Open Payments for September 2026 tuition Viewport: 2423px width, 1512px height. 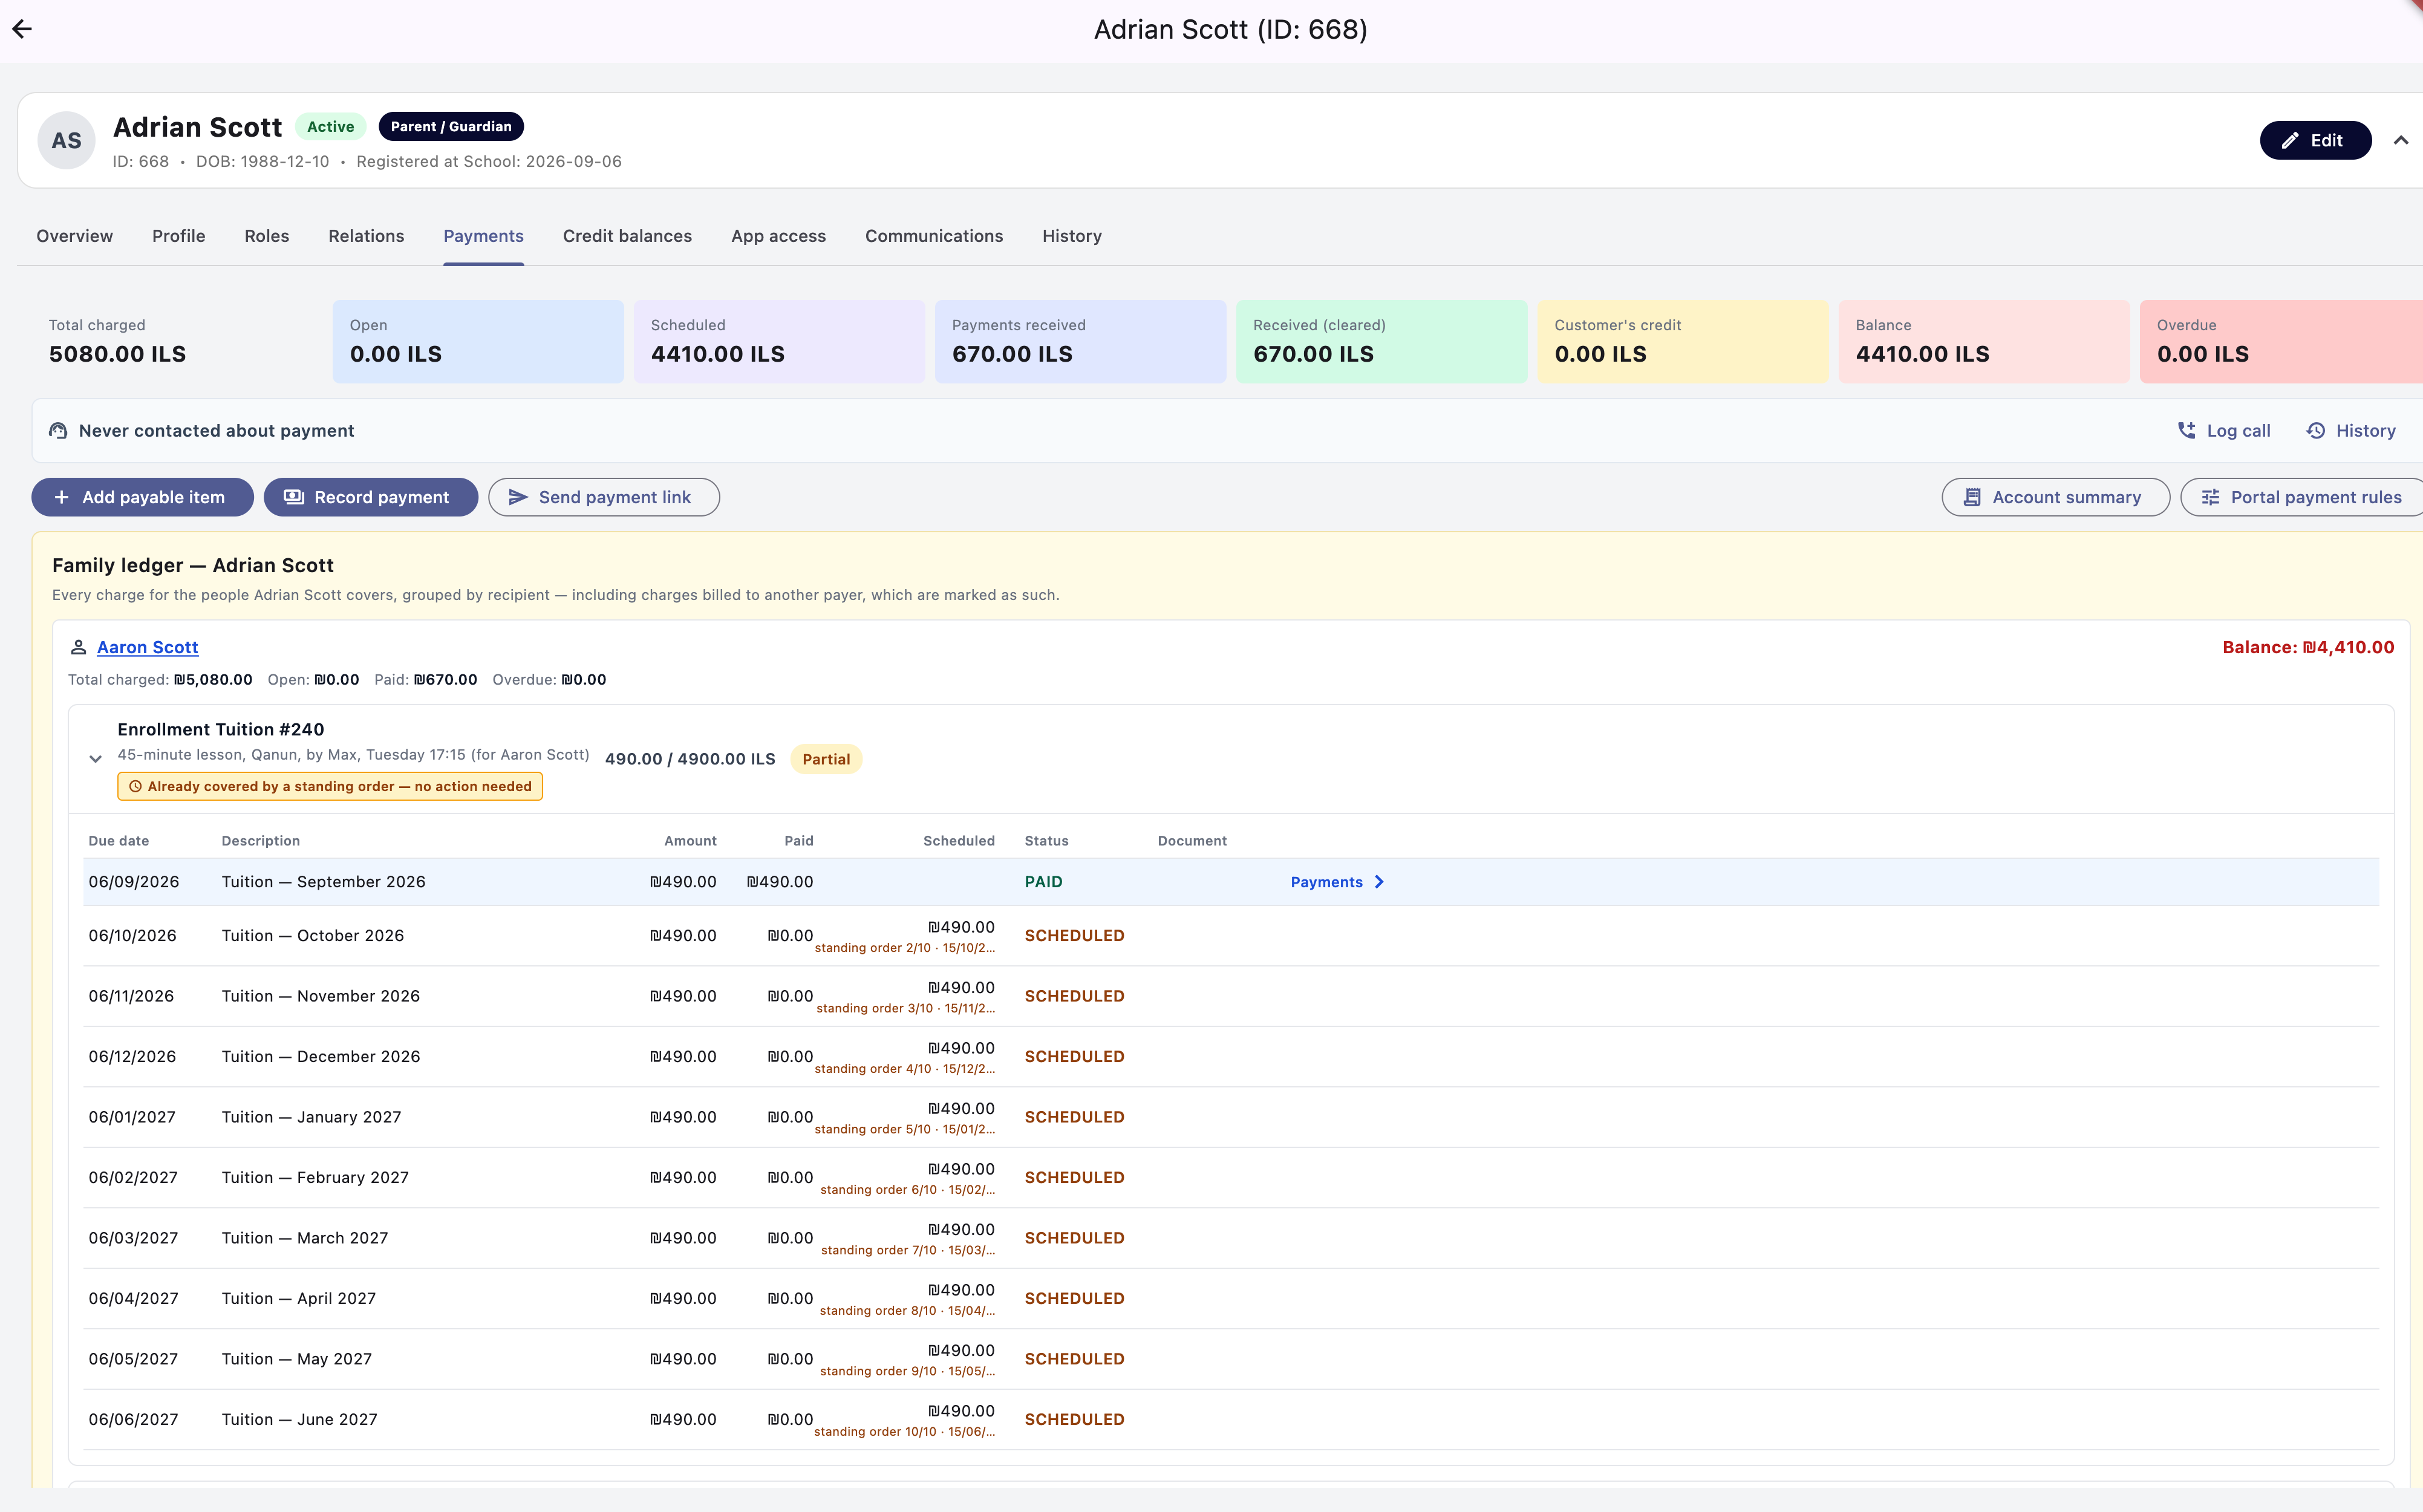(x=1337, y=882)
